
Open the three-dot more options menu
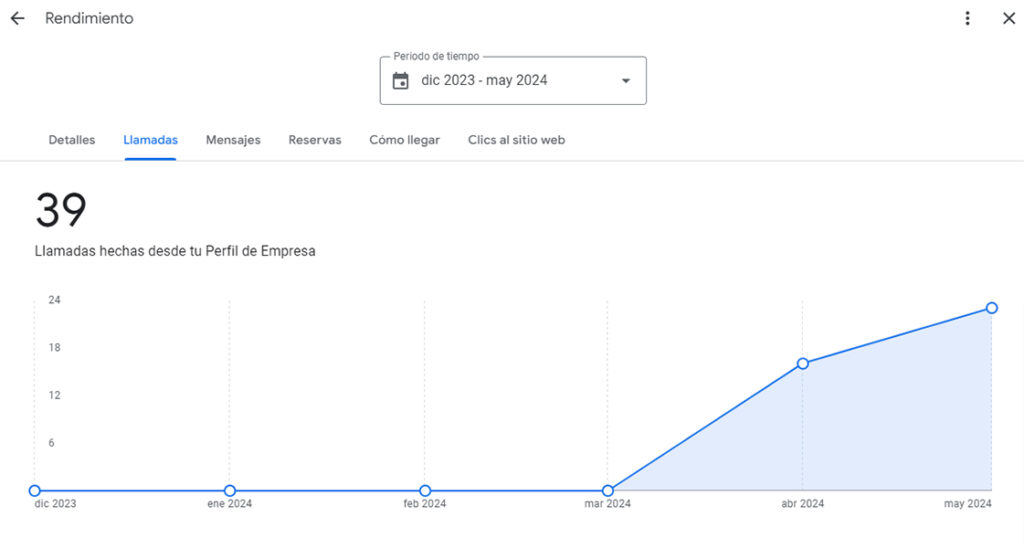point(967,19)
